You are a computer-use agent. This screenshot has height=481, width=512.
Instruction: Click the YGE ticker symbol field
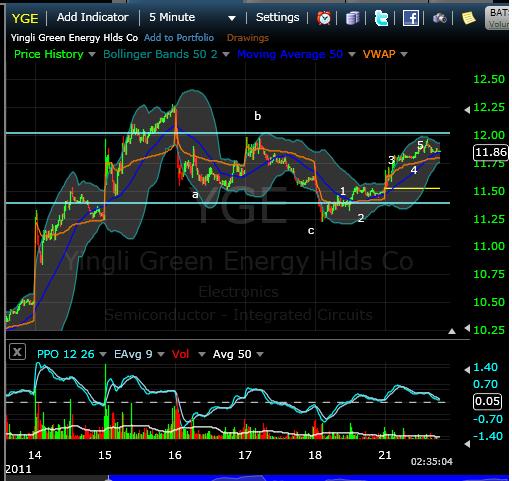25,18
